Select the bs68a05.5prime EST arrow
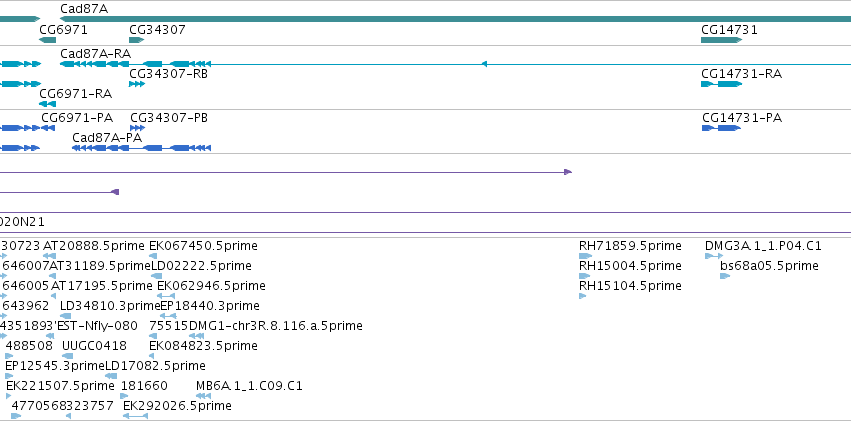 [725, 276]
